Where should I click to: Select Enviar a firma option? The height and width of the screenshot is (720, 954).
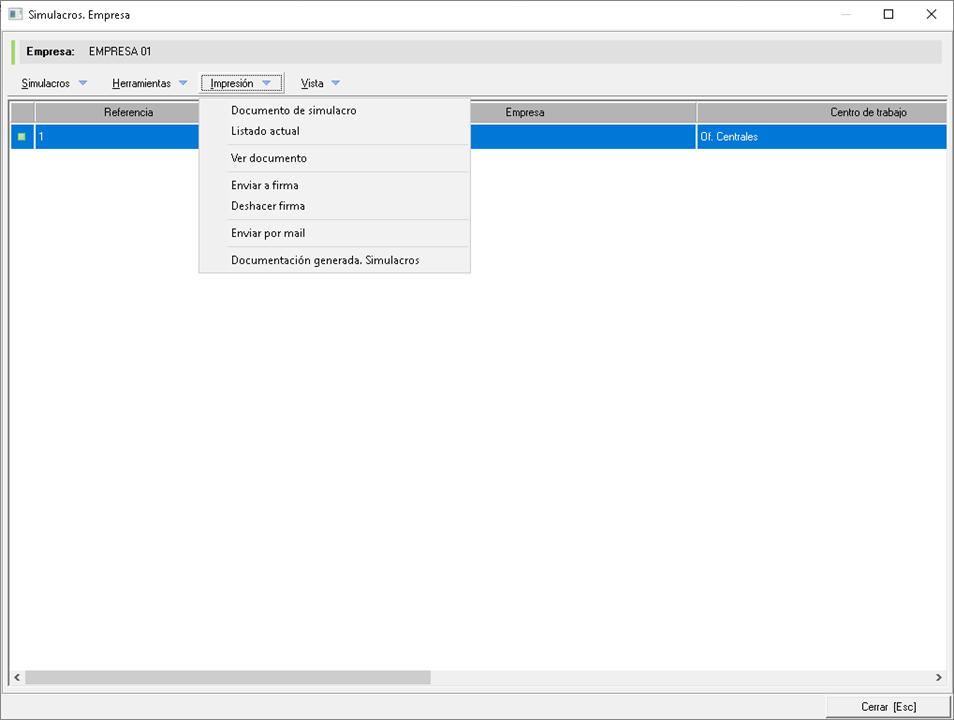point(264,185)
